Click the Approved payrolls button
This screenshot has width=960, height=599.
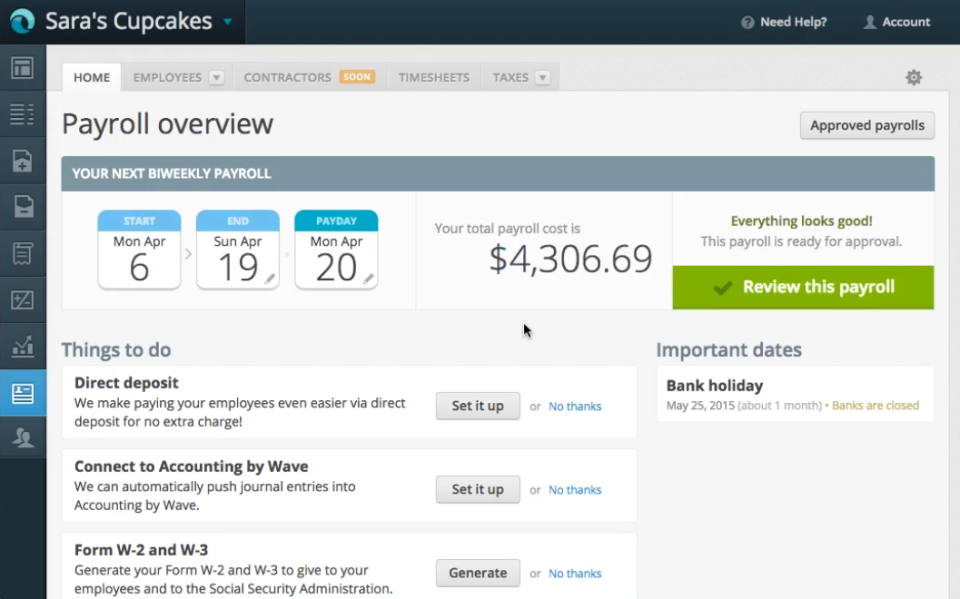tap(867, 126)
